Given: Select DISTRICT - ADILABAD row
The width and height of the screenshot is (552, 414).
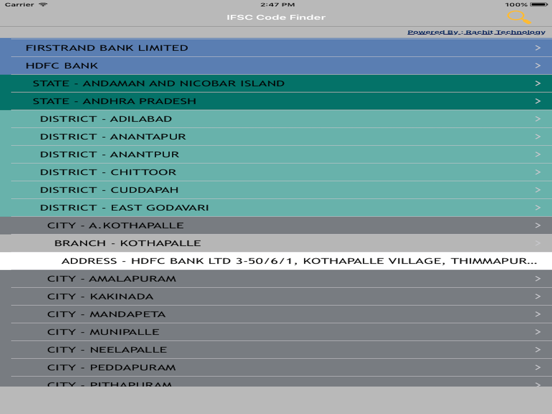Looking at the screenshot, I should click(276, 119).
